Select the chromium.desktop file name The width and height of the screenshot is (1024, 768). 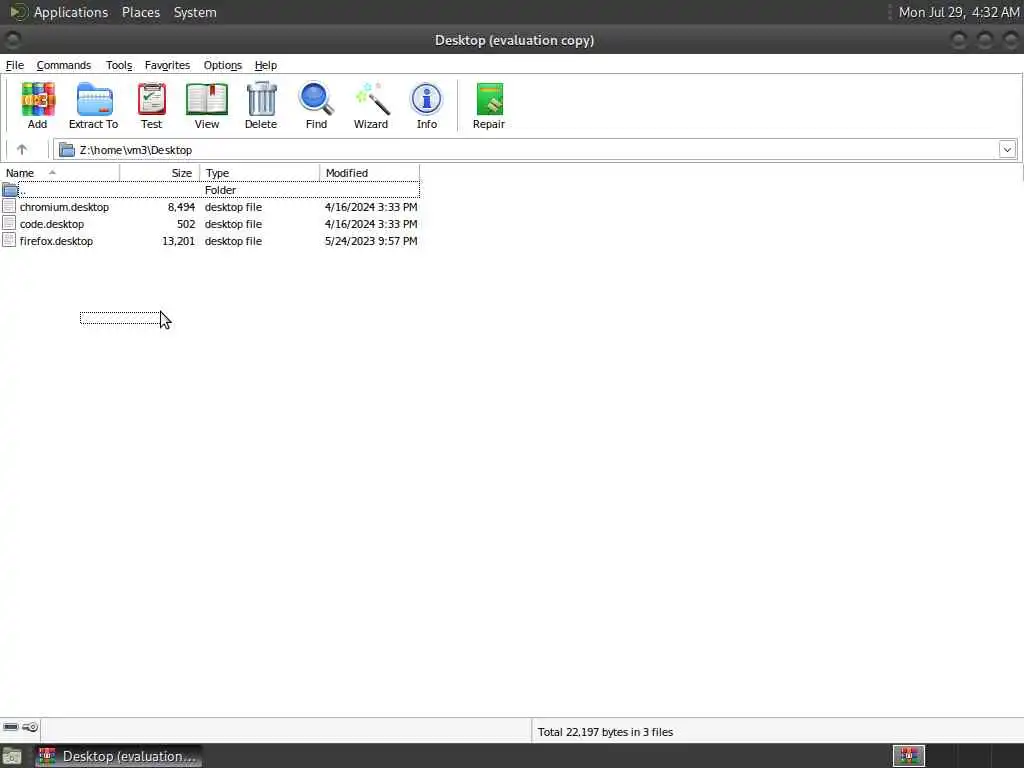pyautogui.click(x=64, y=207)
